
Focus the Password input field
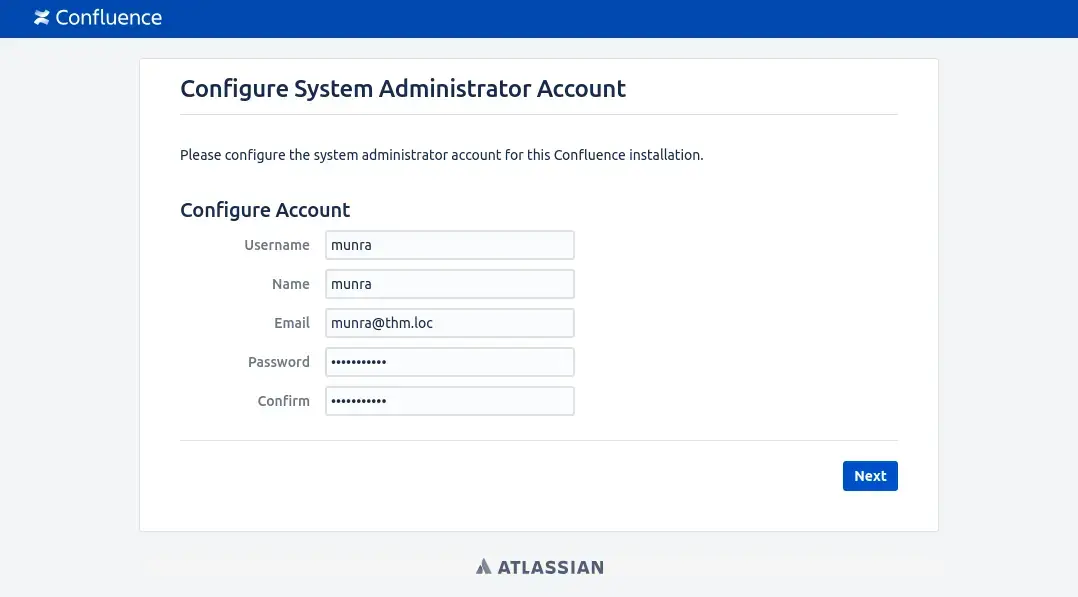(x=450, y=362)
